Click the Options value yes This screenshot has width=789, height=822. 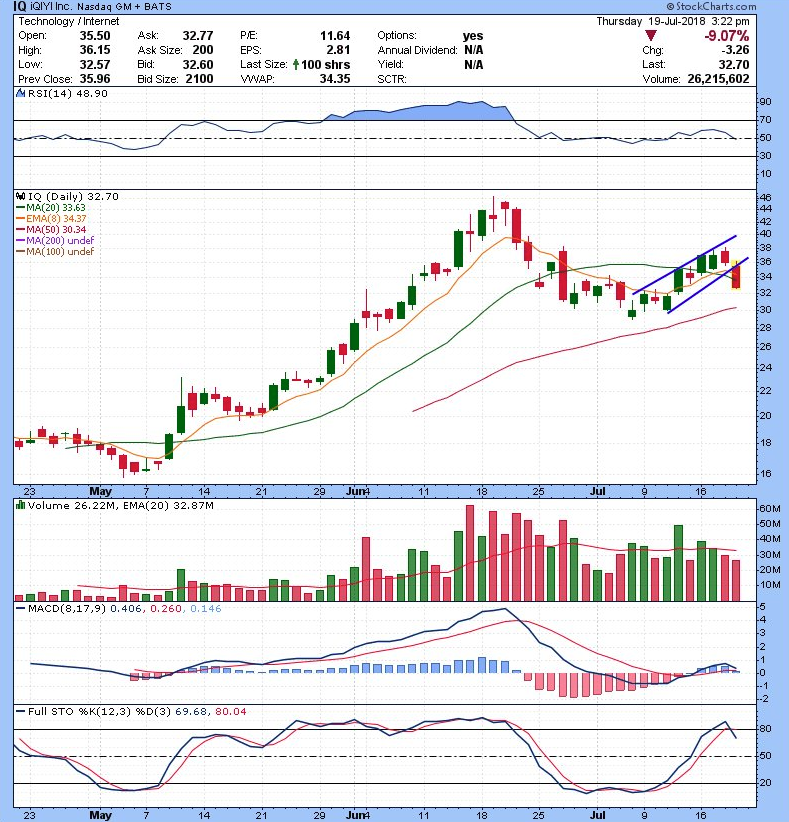(473, 36)
